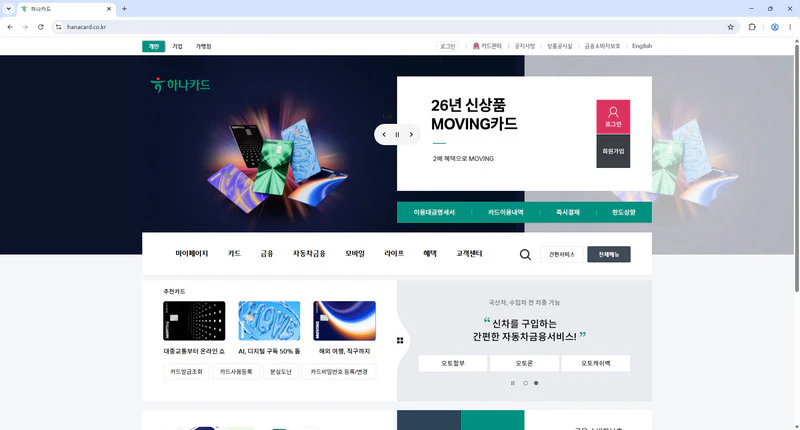This screenshot has height=430, width=800.
Task: Click 카드비밀번호 등록/변경 button
Action: [339, 372]
